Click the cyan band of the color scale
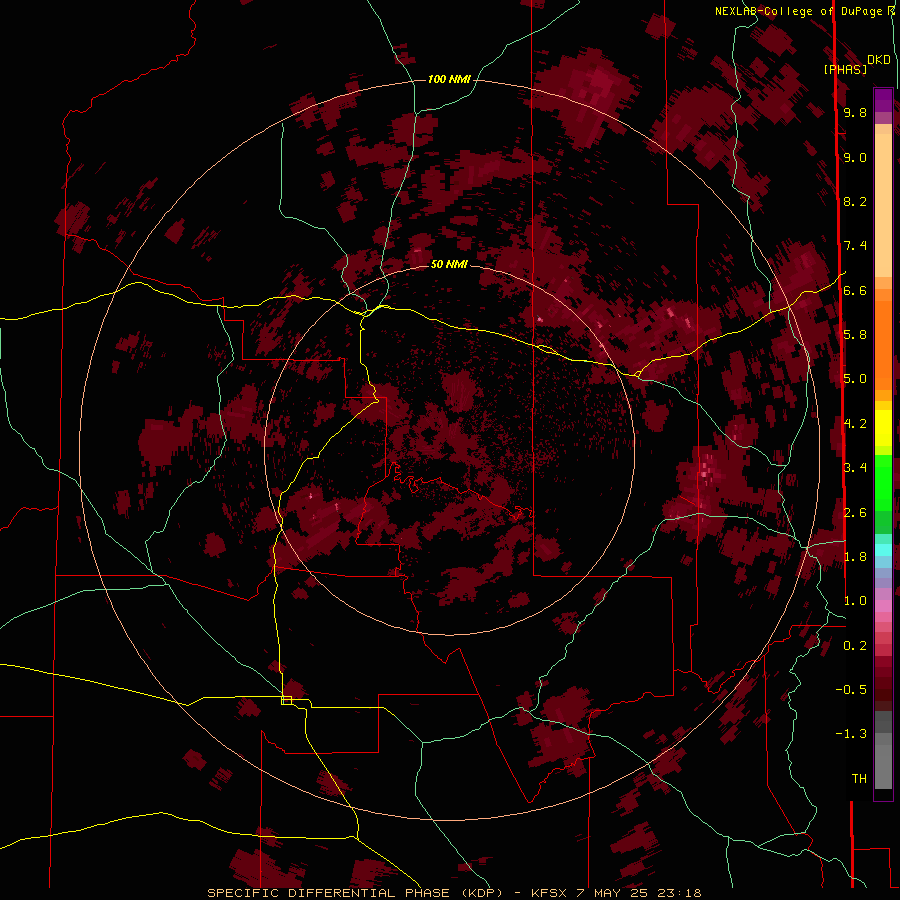Screen dimensions: 900x900 click(x=883, y=550)
